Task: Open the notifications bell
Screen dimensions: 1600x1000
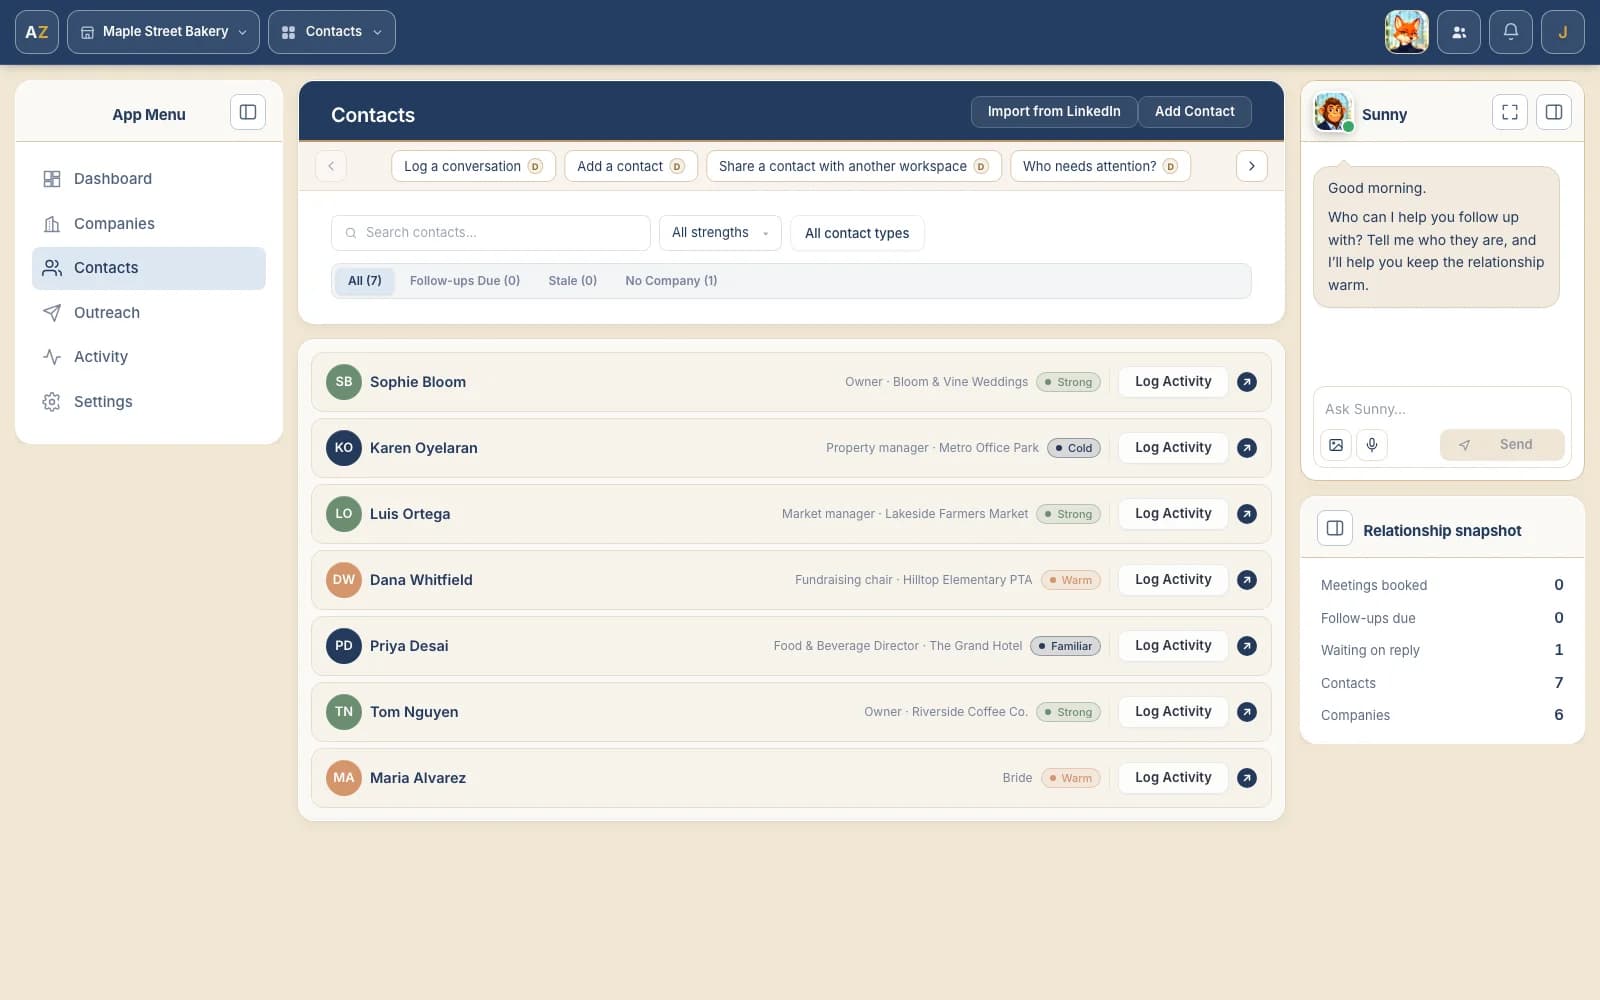Action: tap(1511, 32)
